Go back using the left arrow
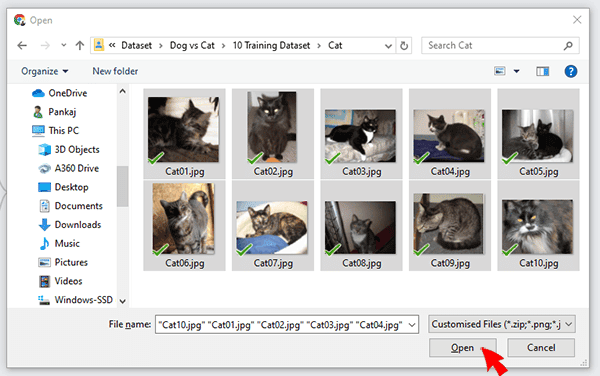Screen dimensions: 600x376 click(22, 46)
